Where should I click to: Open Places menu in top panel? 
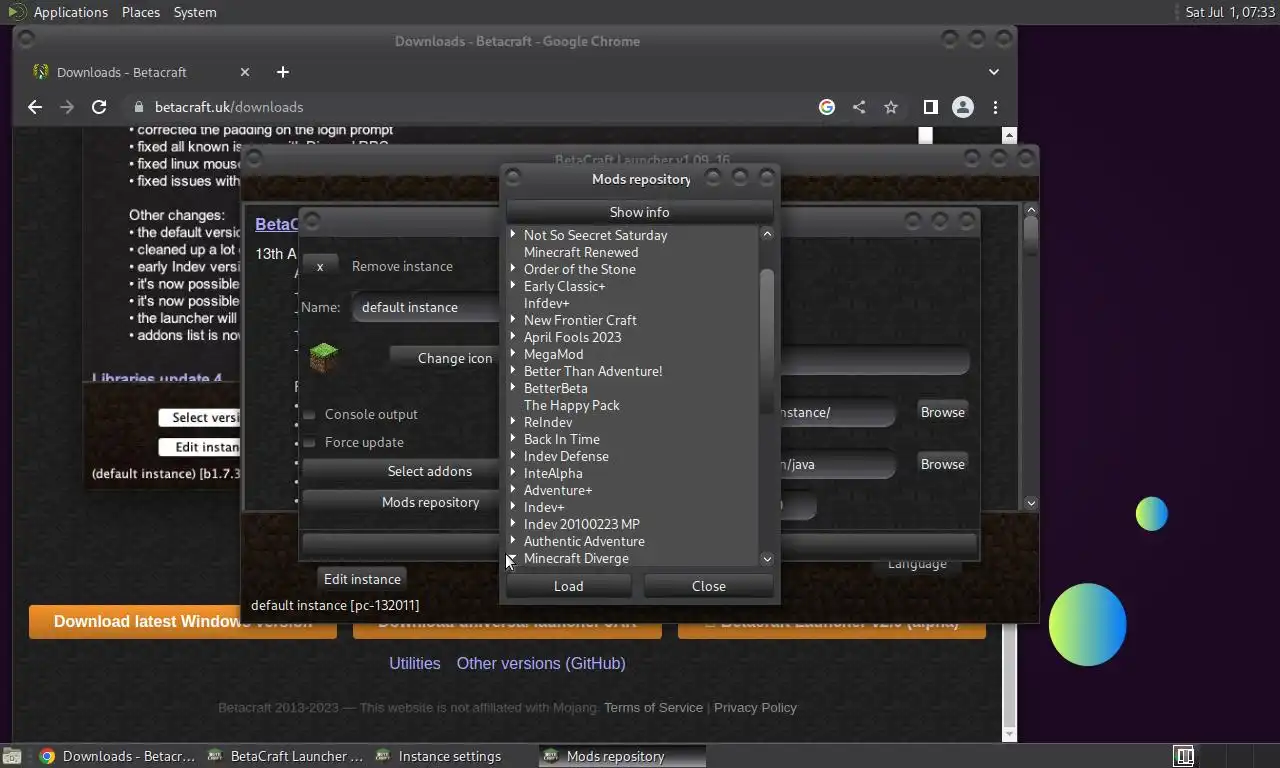141,12
